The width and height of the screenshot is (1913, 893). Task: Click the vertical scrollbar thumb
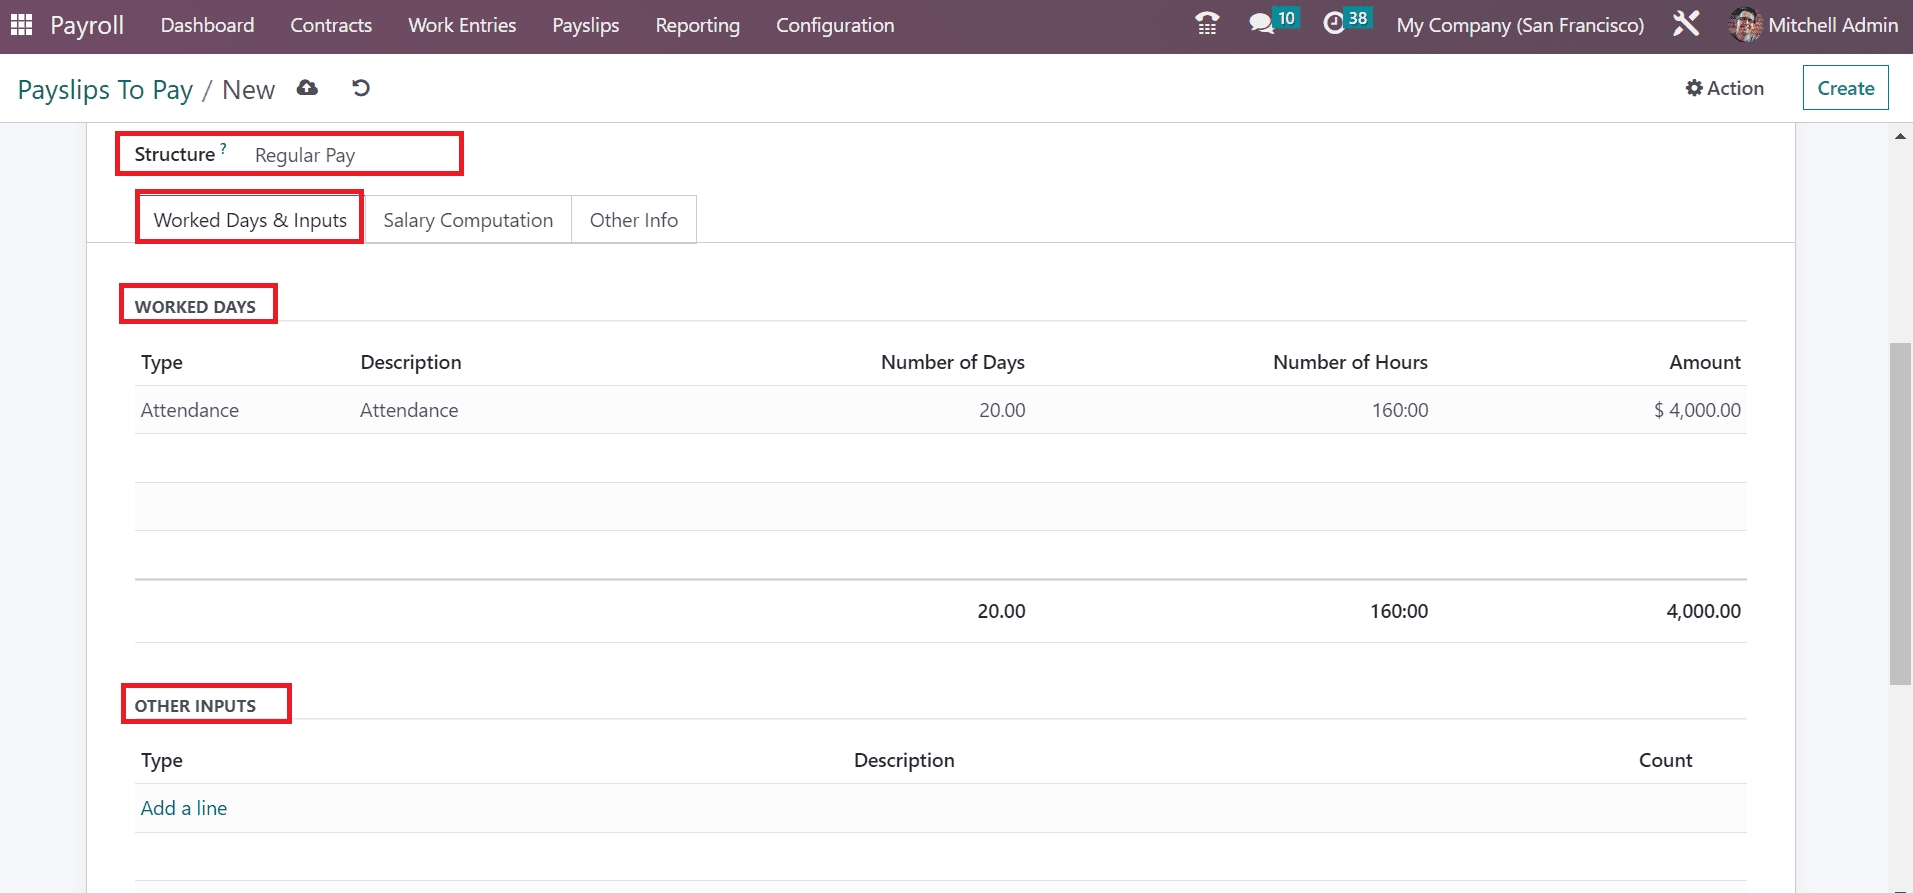coord(1900,513)
